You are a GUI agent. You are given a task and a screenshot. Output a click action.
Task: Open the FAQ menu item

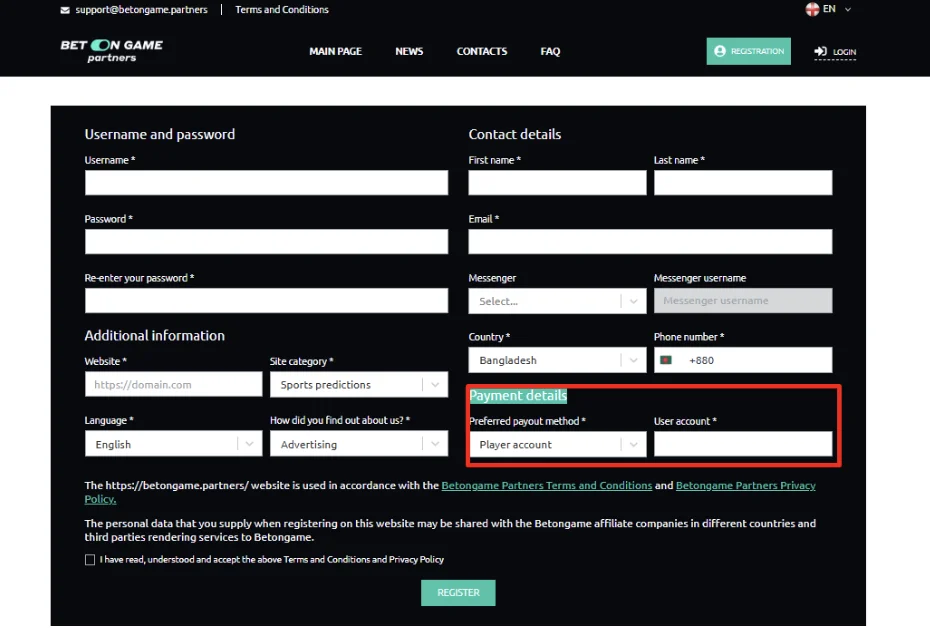point(550,52)
